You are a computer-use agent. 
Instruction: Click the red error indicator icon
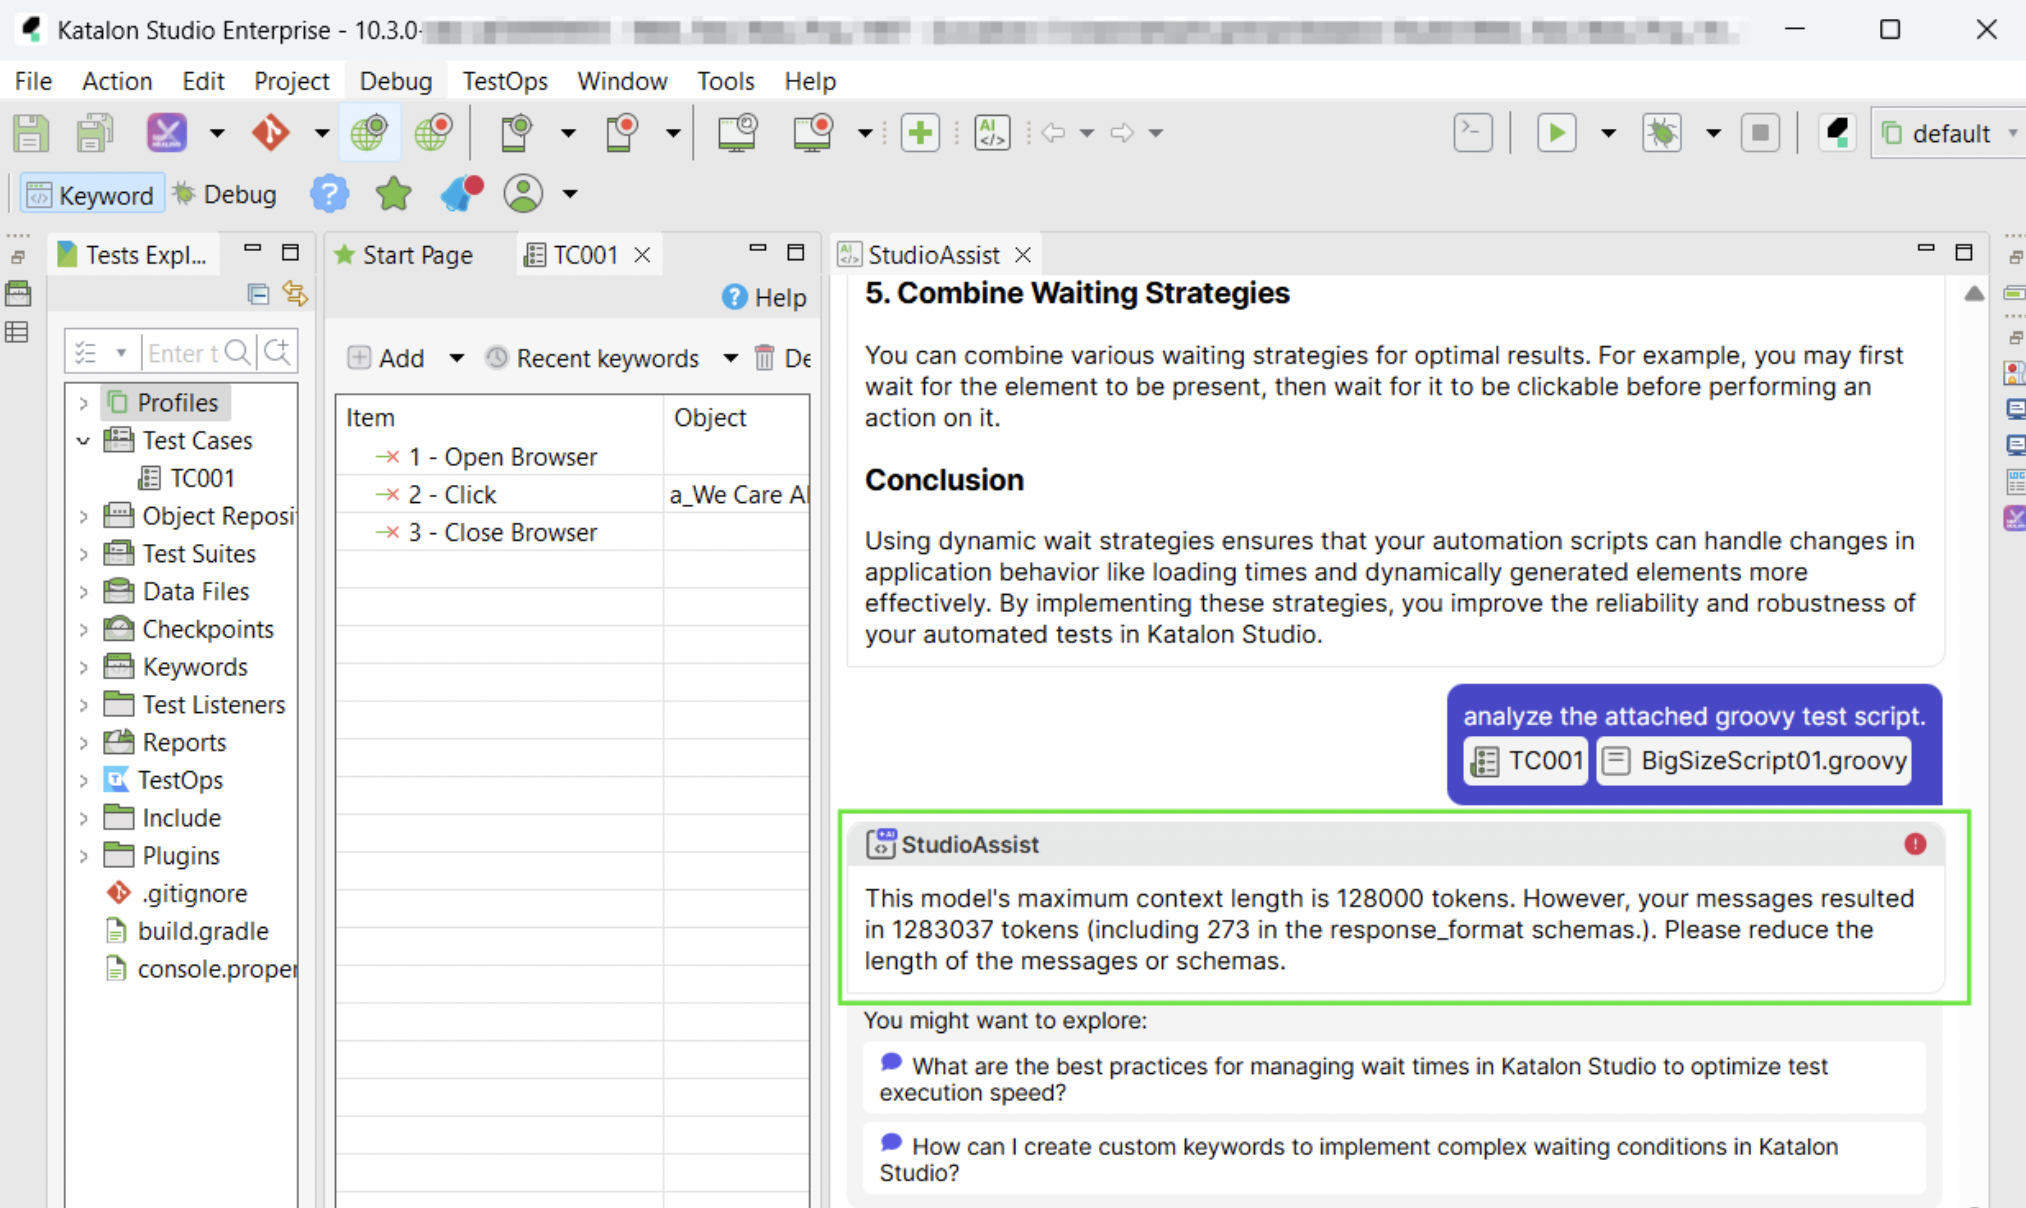tap(1915, 844)
